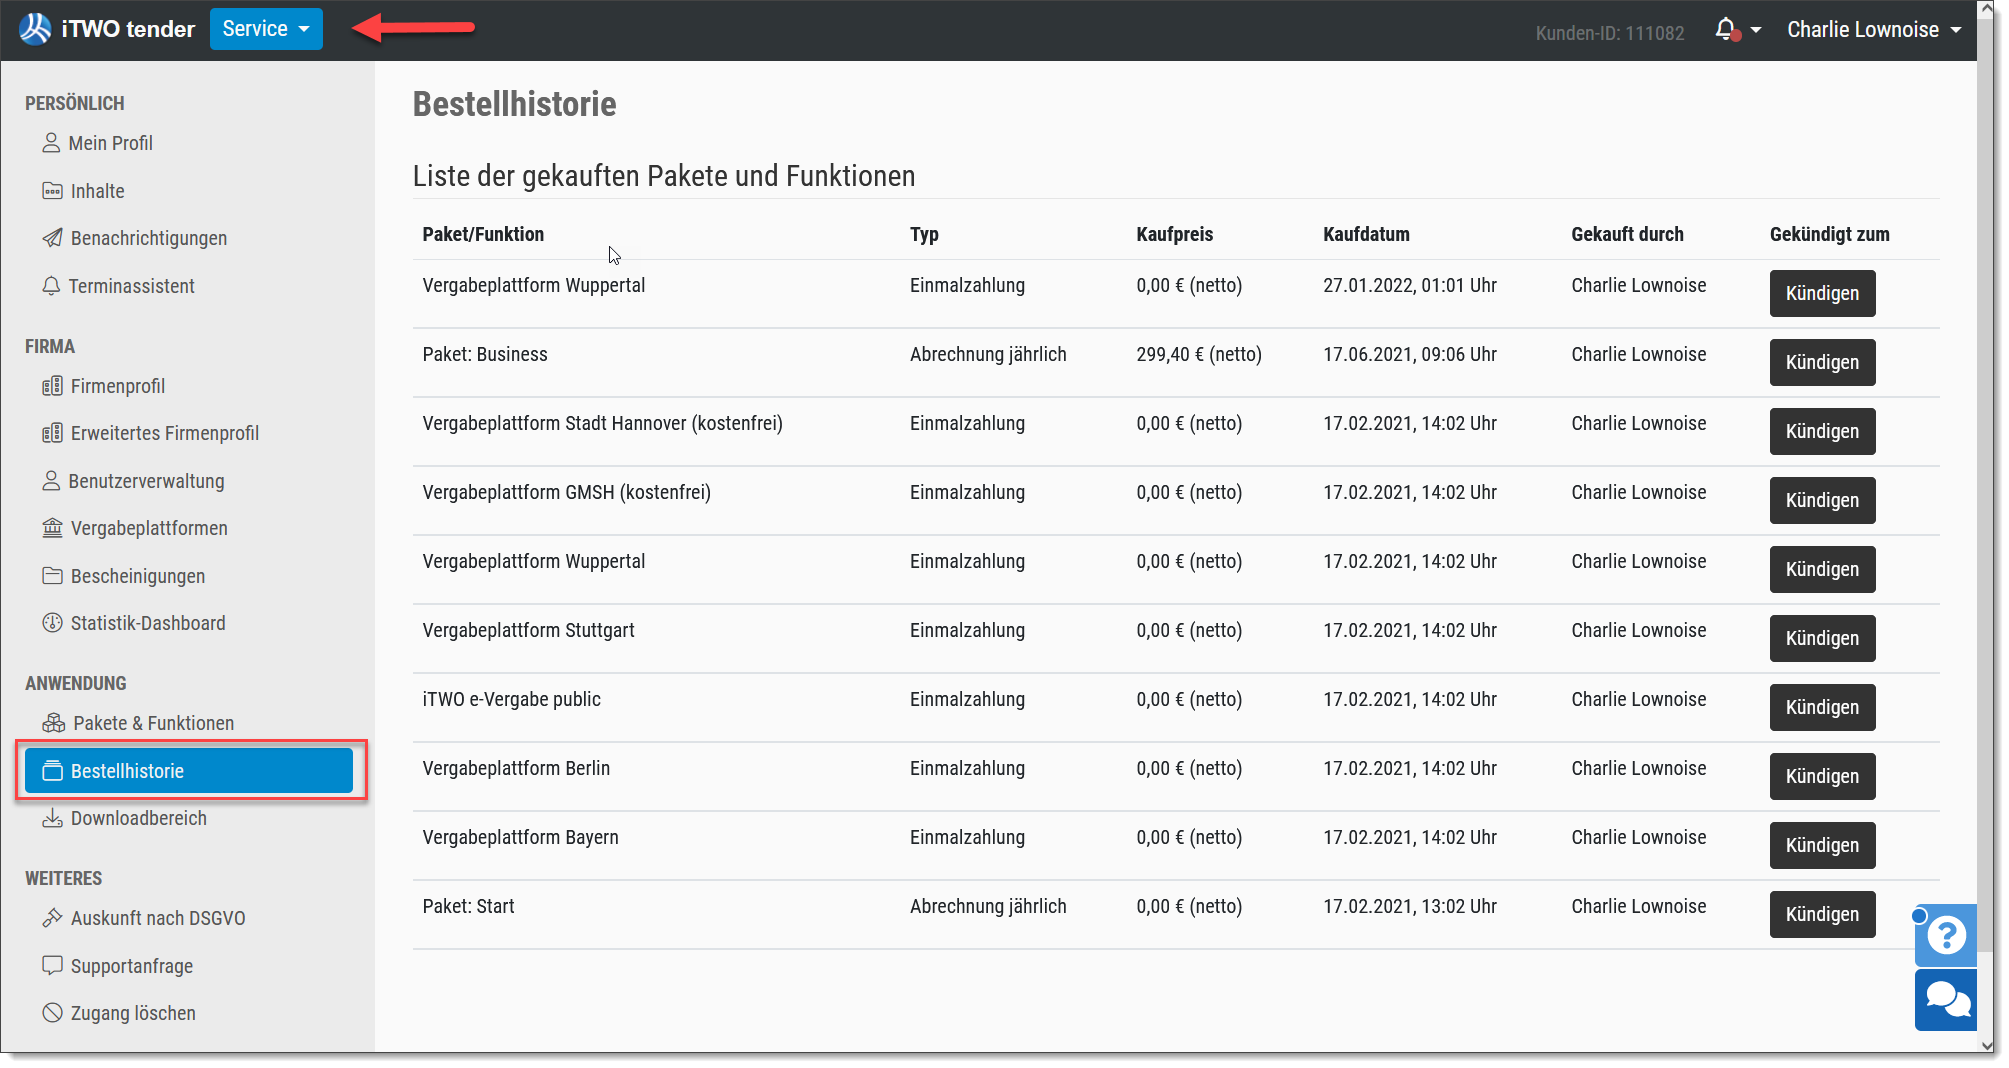Click the Bescheinigungen folder icon
Image resolution: width=2009 pixels, height=1068 pixels.
click(52, 576)
